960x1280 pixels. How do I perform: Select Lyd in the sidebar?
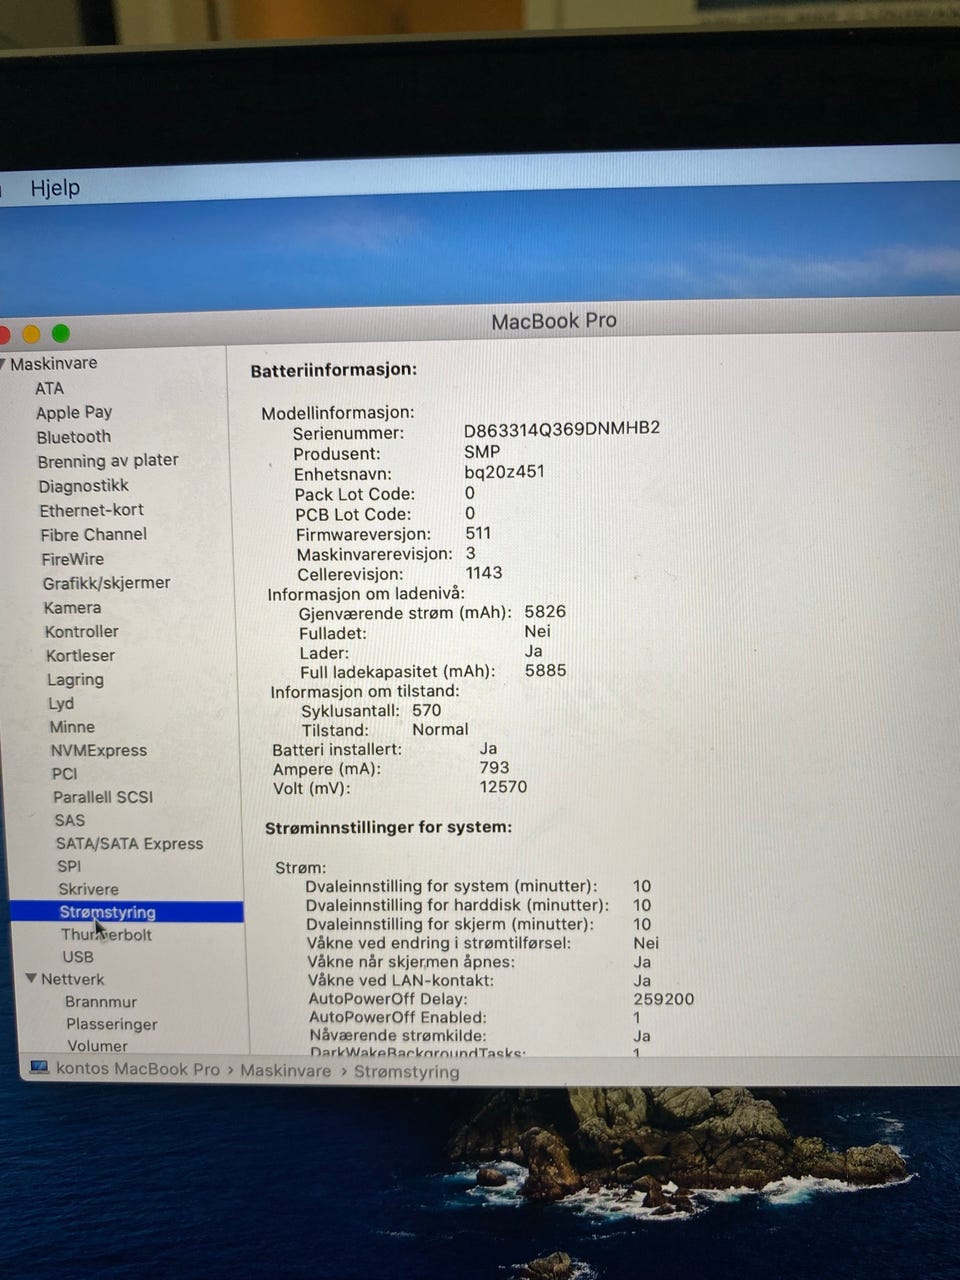click(x=61, y=704)
